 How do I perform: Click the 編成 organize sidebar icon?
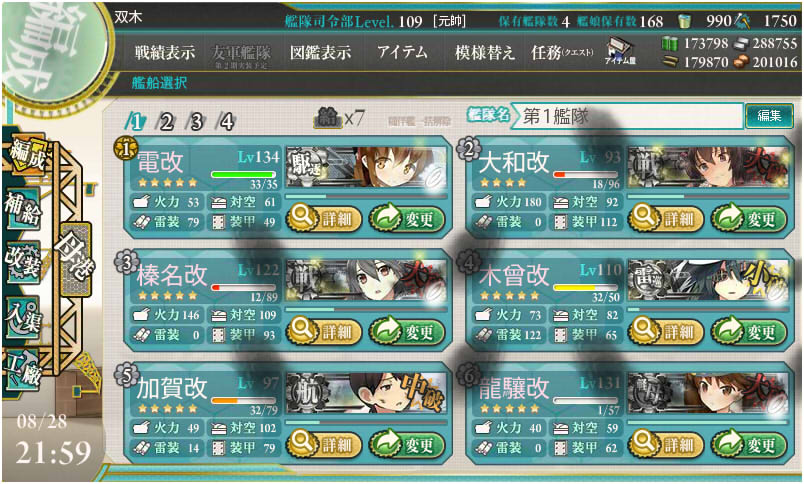(27, 156)
